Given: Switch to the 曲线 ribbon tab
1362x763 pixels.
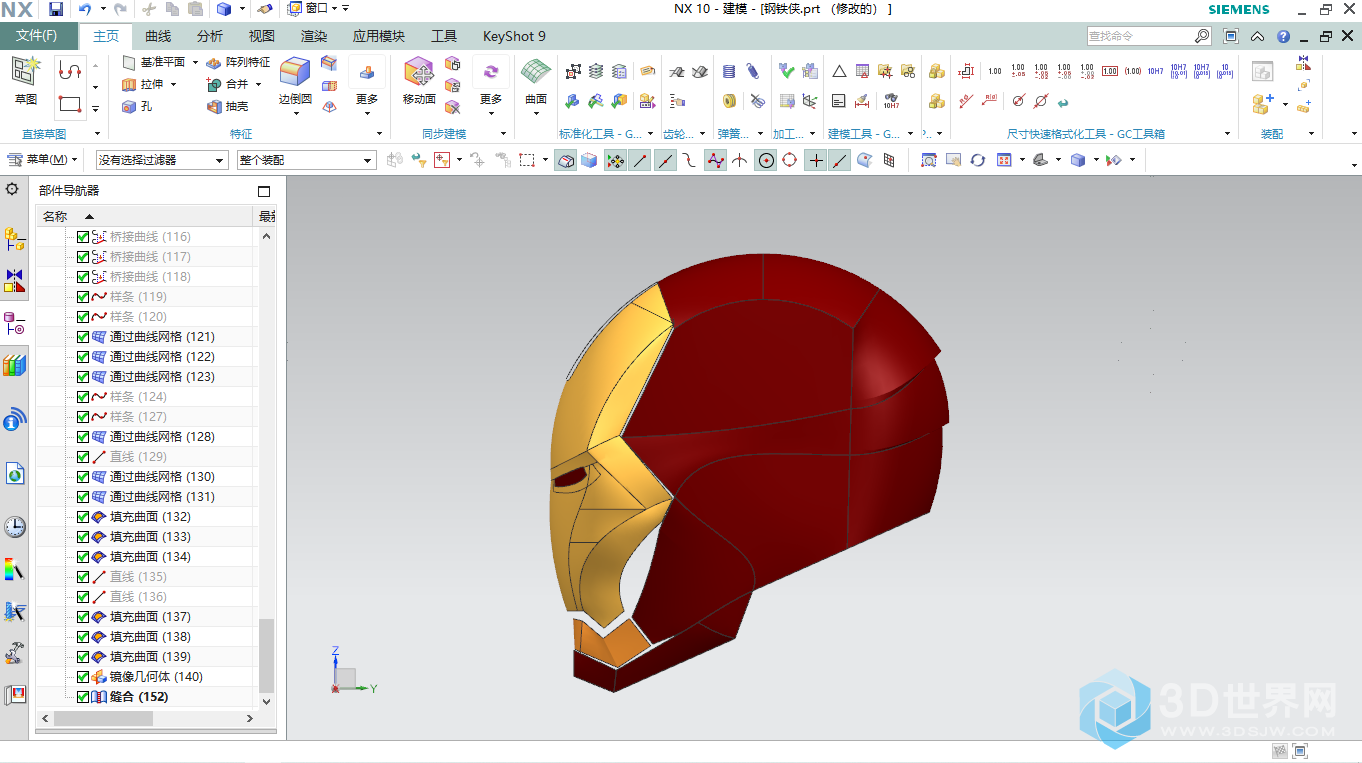Looking at the screenshot, I should coord(158,36).
